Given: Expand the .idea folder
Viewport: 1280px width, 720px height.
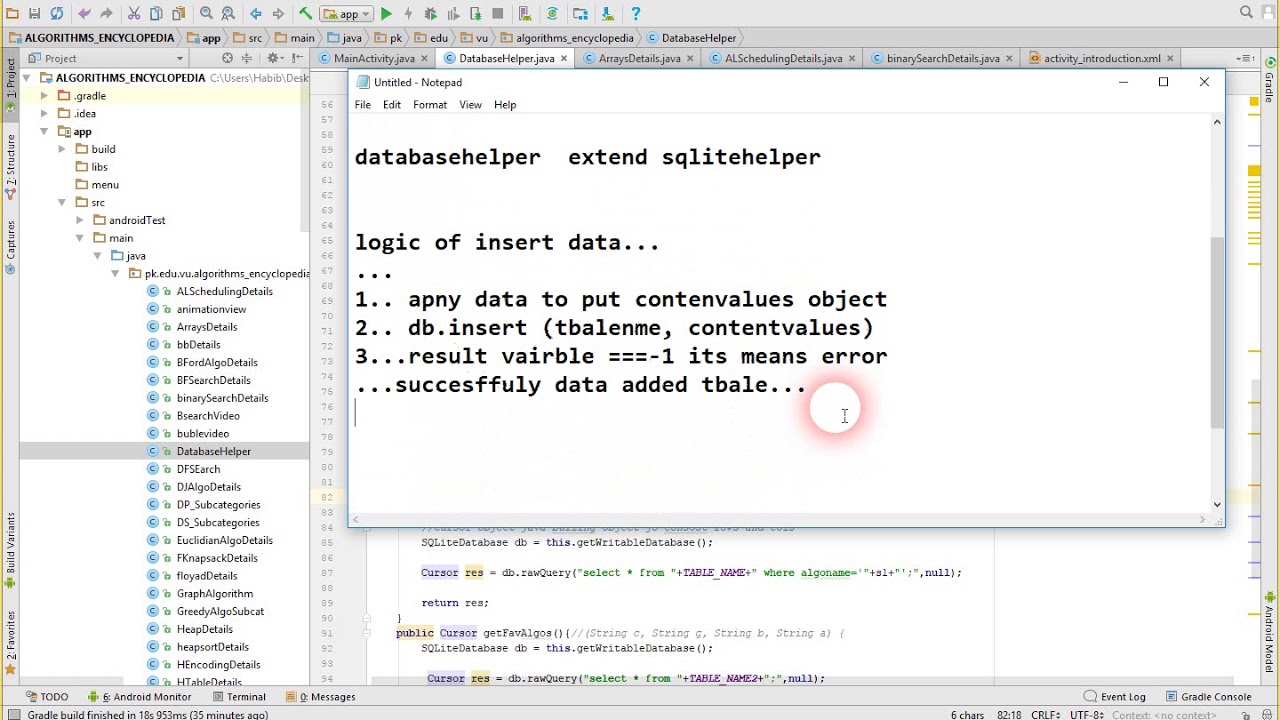Looking at the screenshot, I should pos(44,114).
